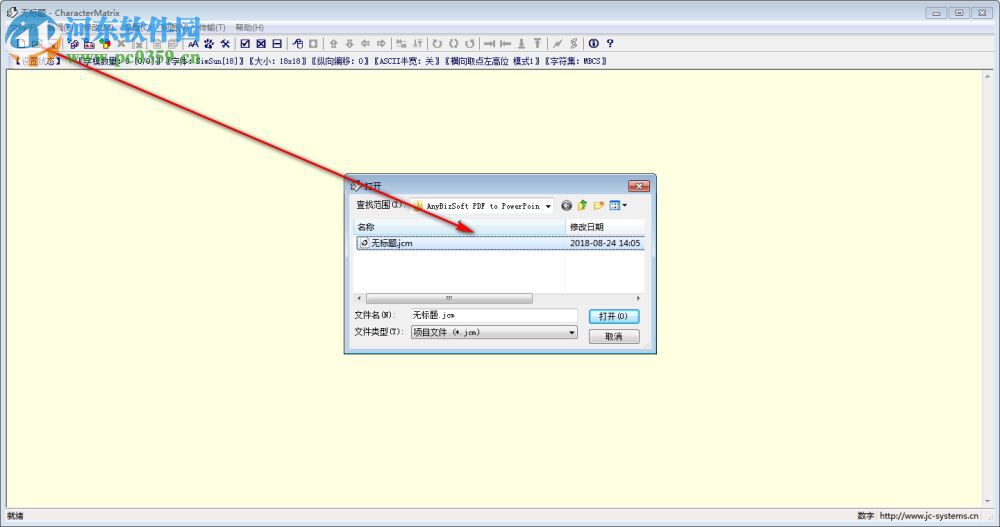Screen dimensions: 1000x527
Task: Click the grayed align-to-right-edge toolbar icon
Action: 489,43
